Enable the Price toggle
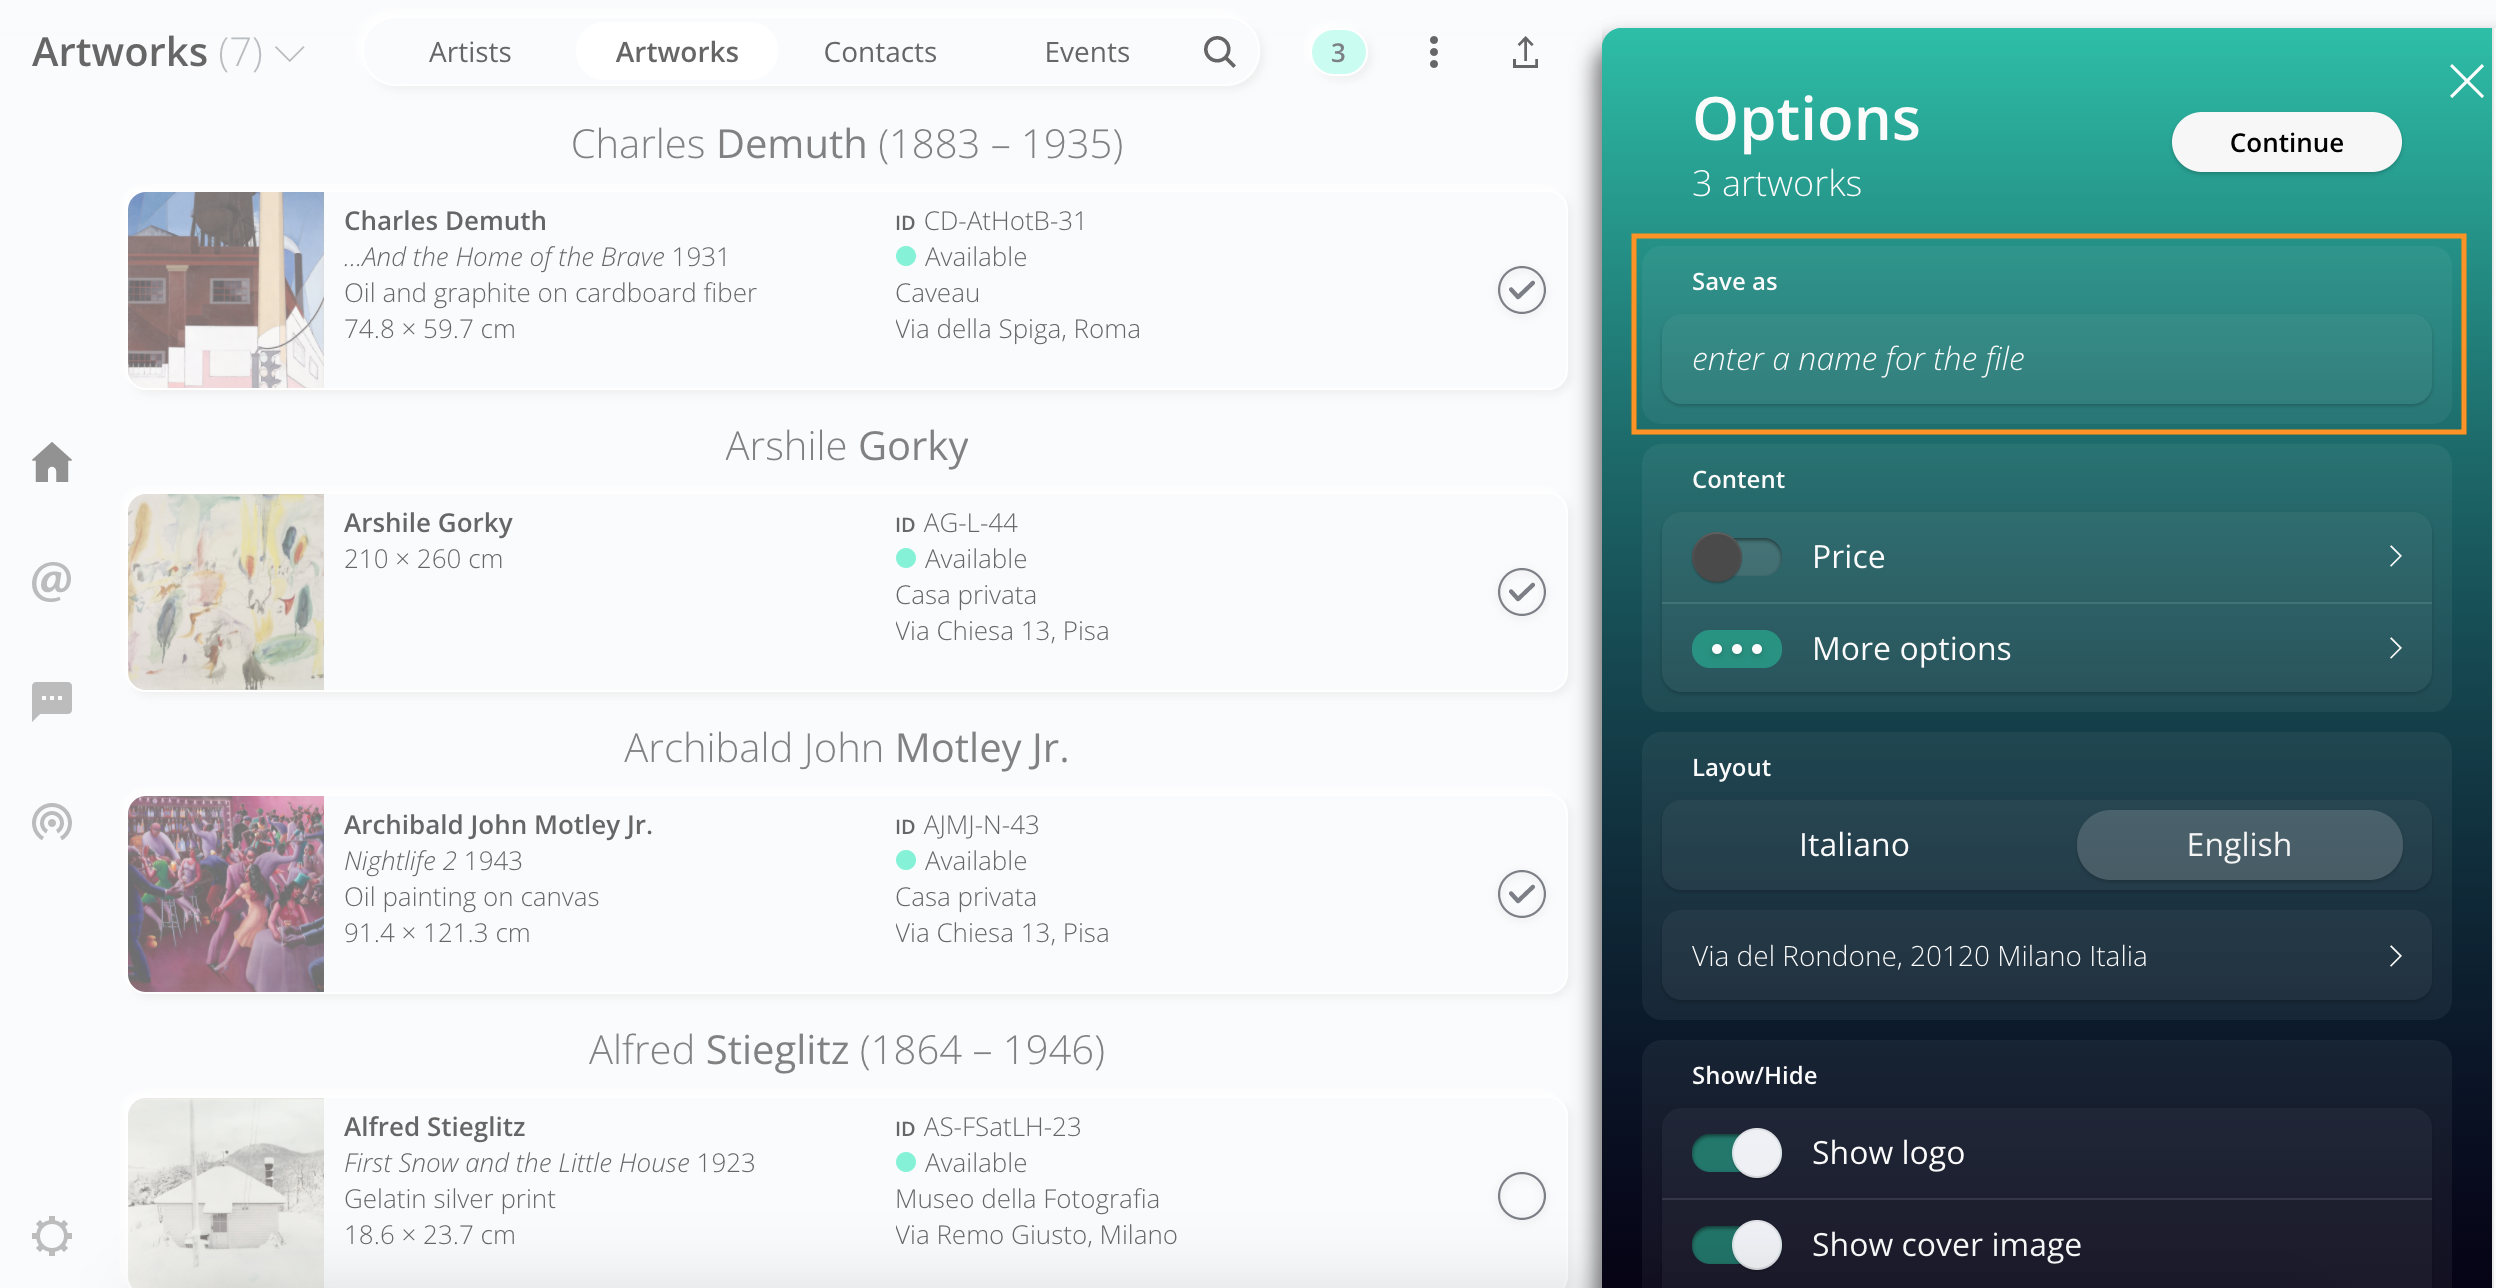Image resolution: width=2496 pixels, height=1288 pixels. point(1736,557)
